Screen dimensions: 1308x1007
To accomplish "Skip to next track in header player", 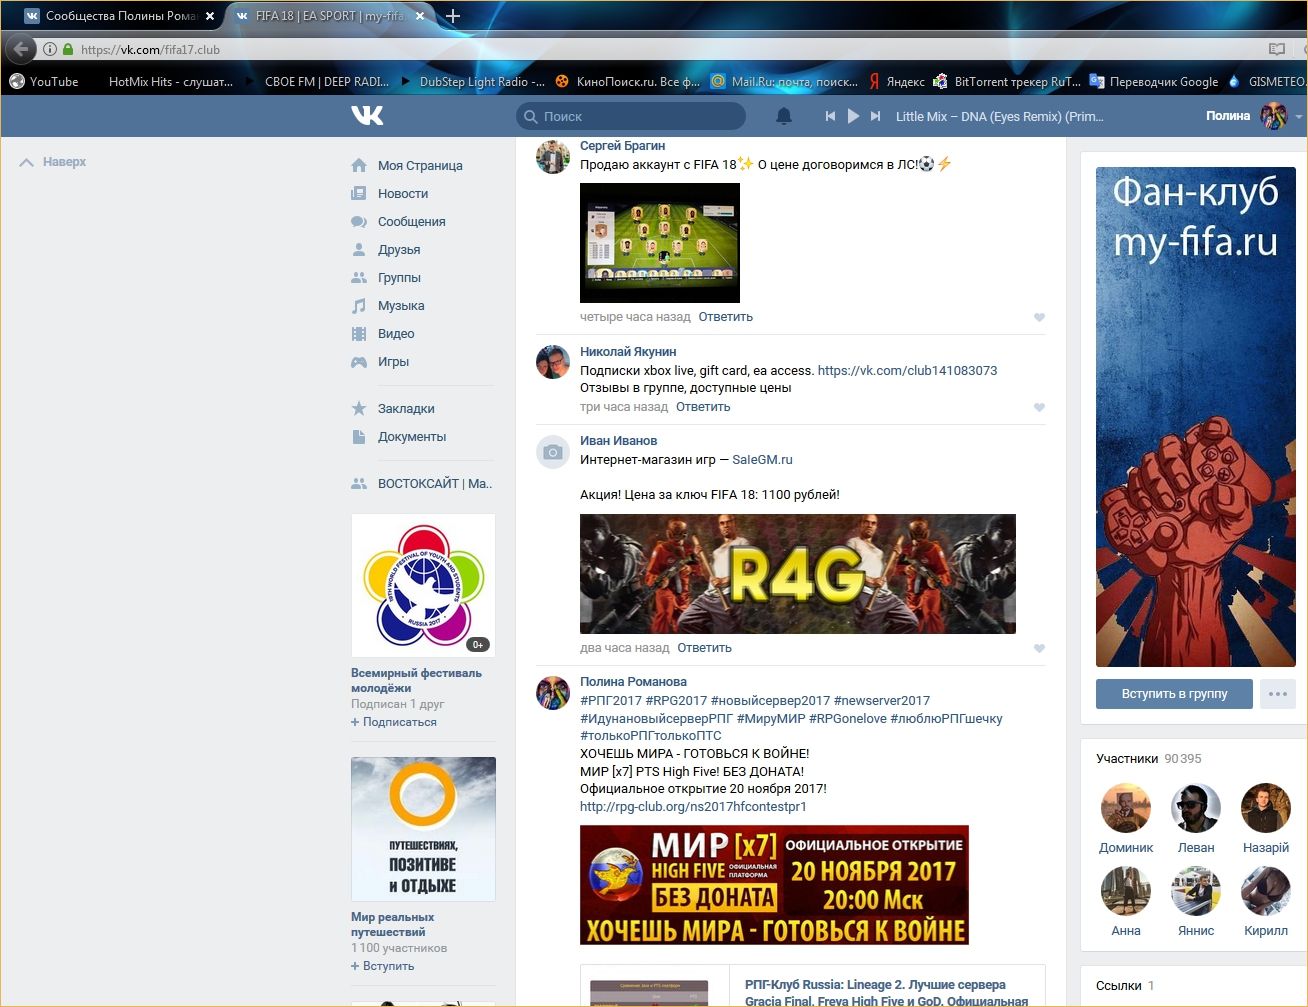I will [x=875, y=116].
